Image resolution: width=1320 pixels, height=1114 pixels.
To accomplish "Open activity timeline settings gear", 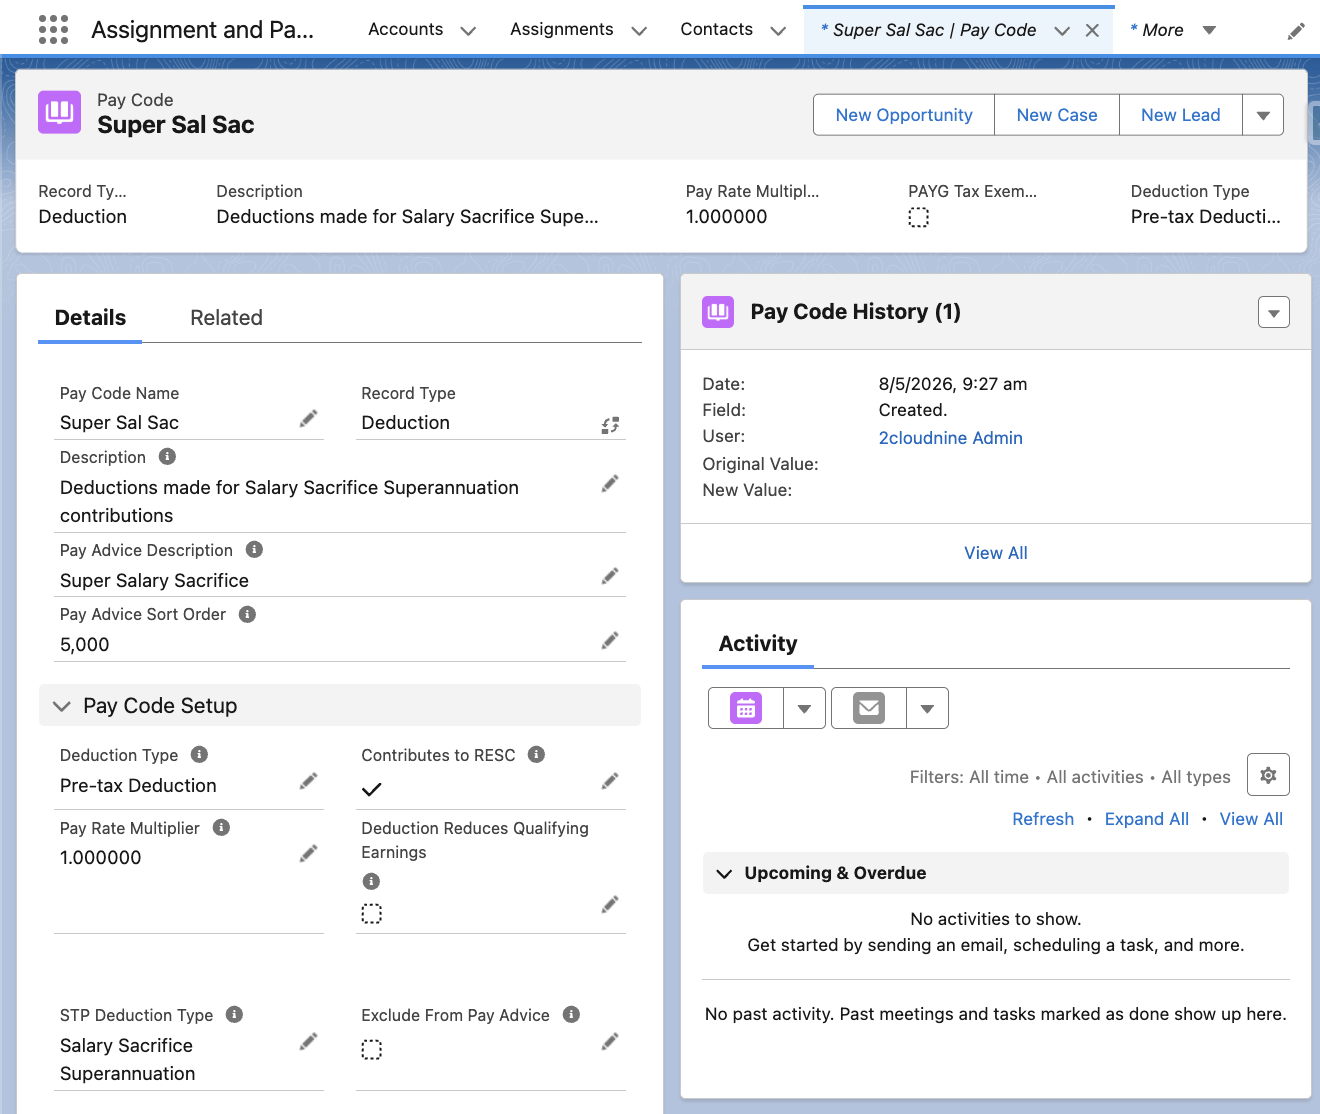I will [x=1268, y=775].
